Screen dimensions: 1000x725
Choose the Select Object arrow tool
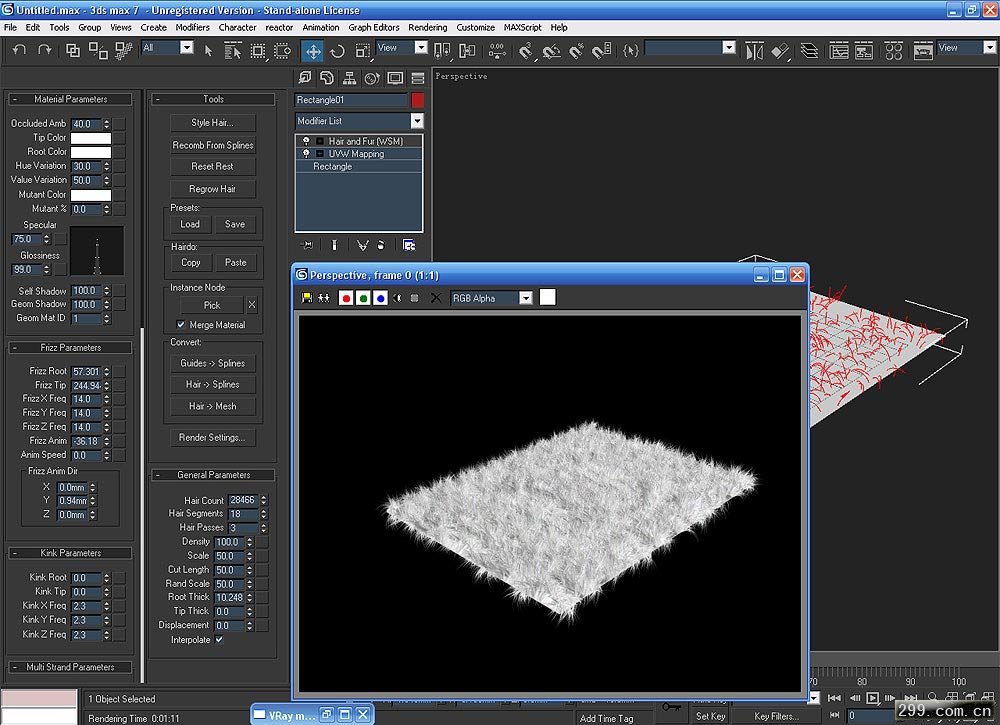[x=209, y=50]
